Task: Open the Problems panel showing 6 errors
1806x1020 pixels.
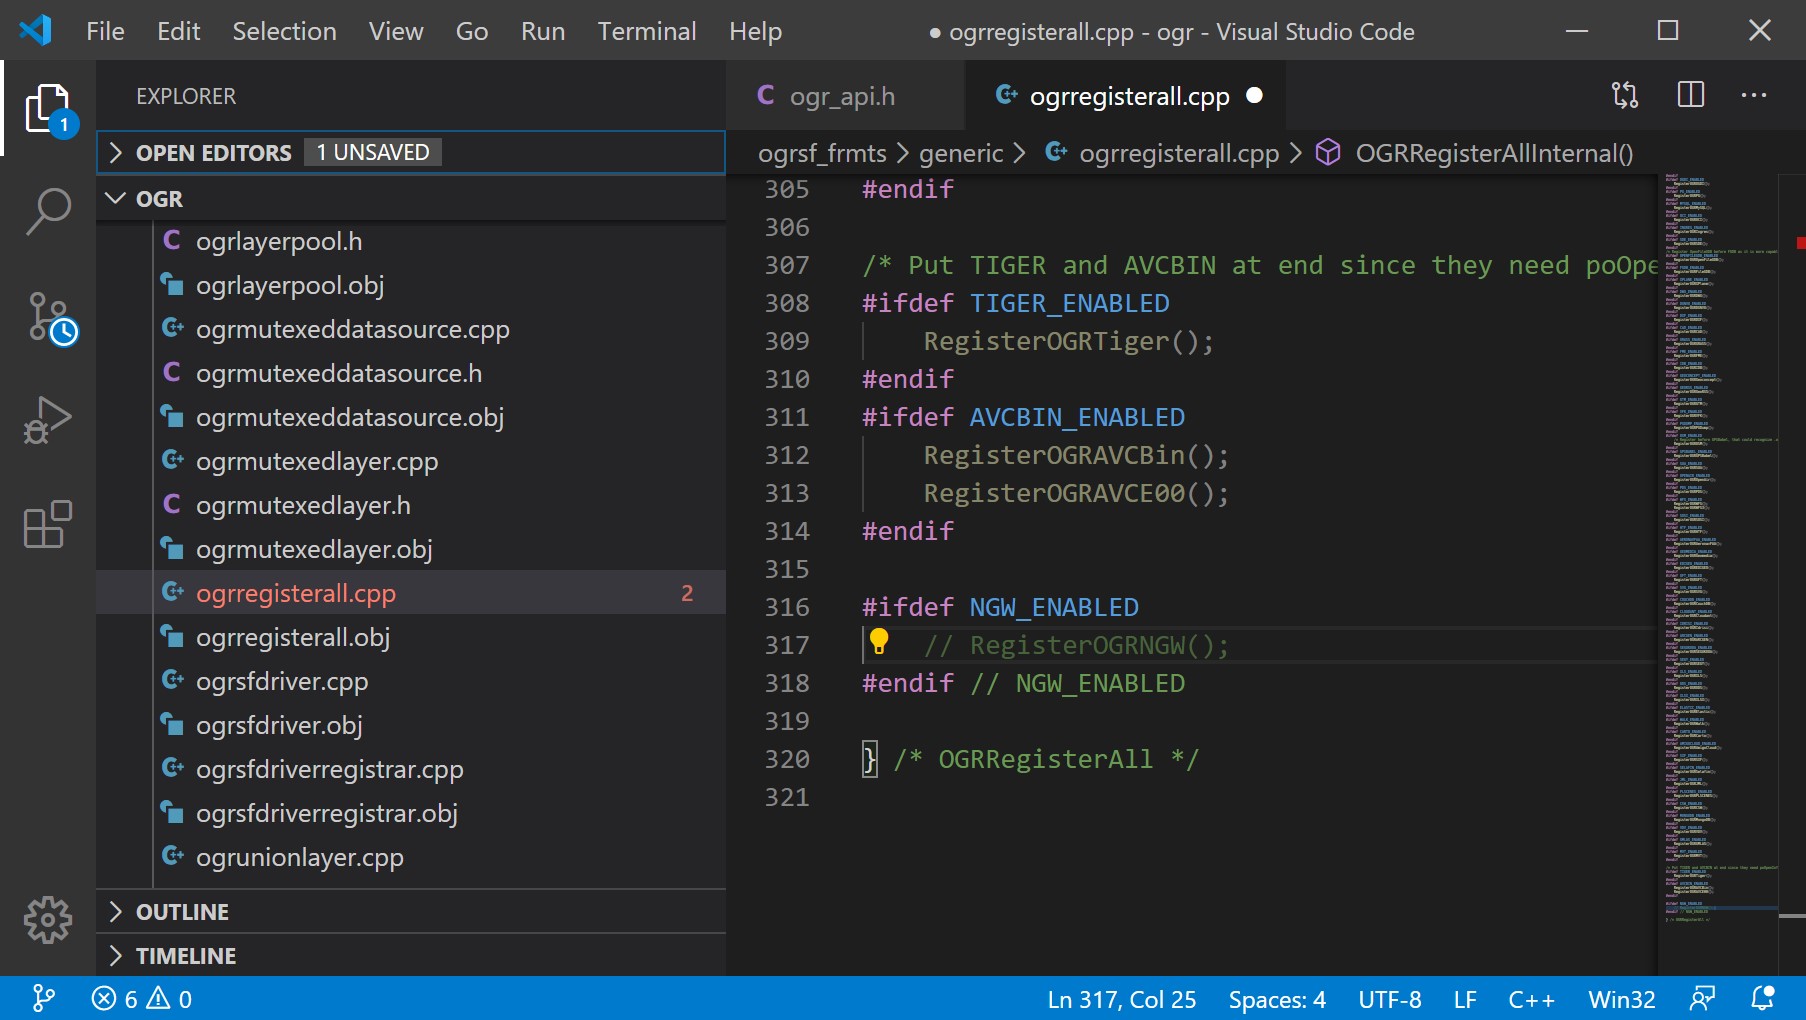Action: point(141,998)
